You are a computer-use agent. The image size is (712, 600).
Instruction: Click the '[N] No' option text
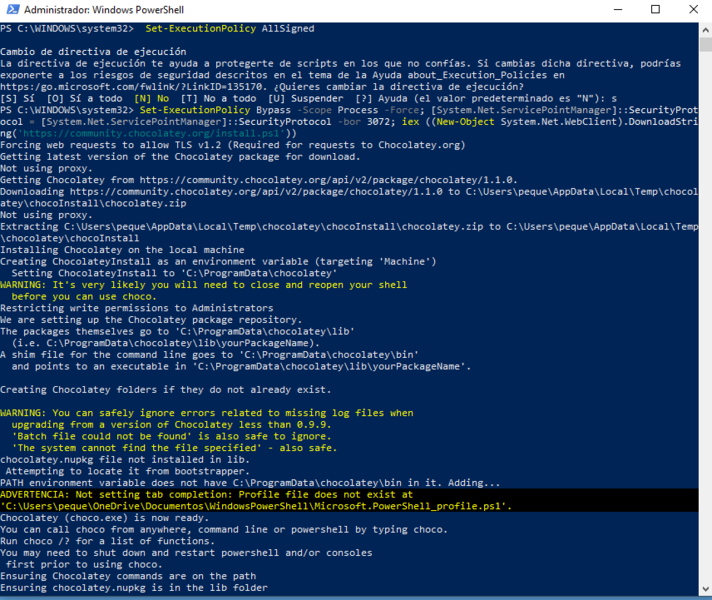pos(152,99)
